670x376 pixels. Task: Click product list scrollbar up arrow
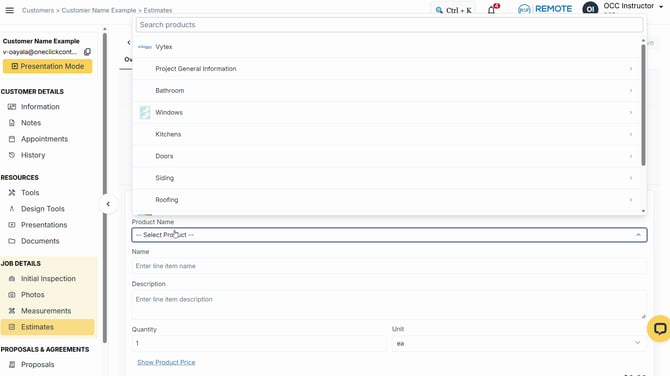click(643, 40)
